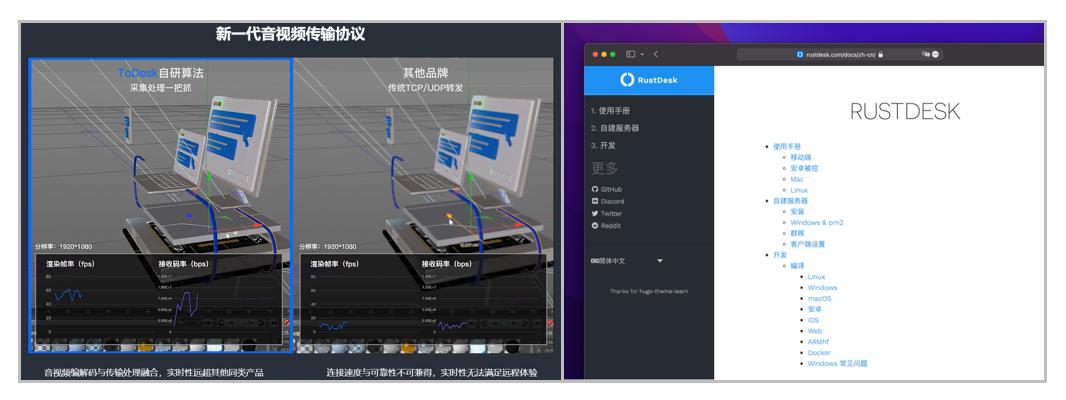Open the macOS link under 编译

(x=819, y=299)
